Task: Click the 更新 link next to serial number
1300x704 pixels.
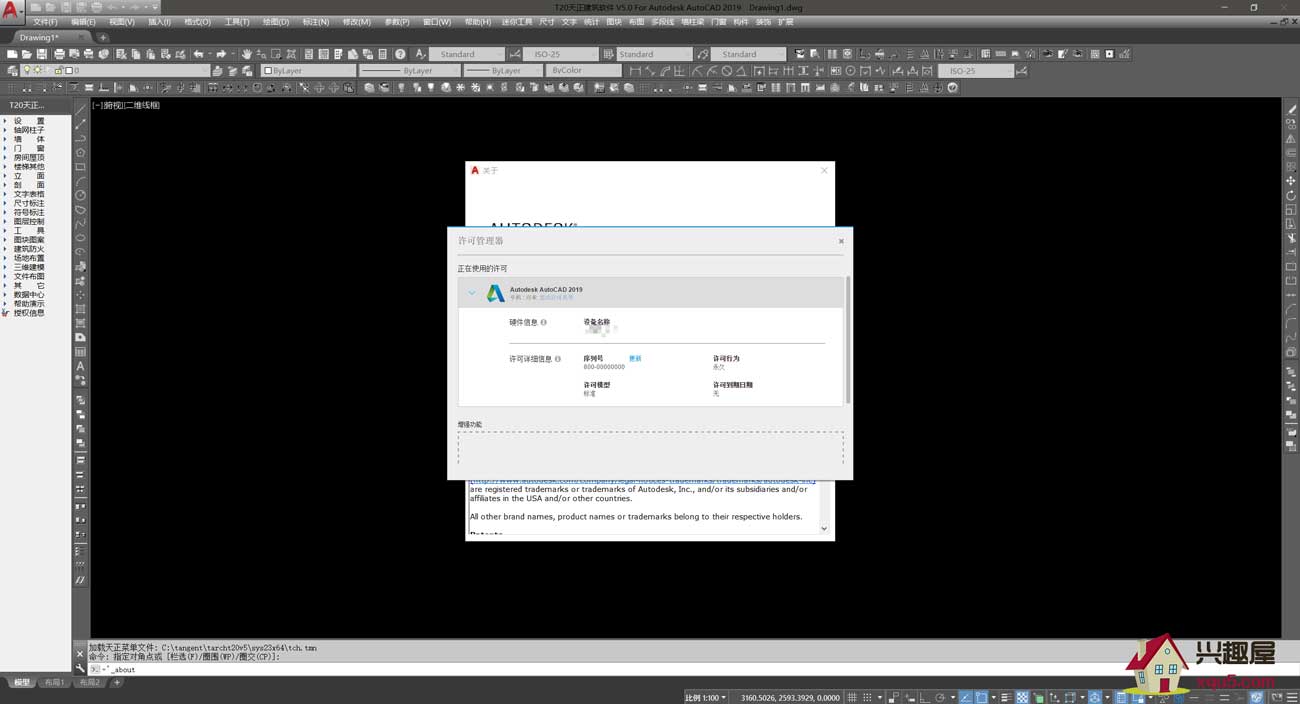Action: (635, 358)
